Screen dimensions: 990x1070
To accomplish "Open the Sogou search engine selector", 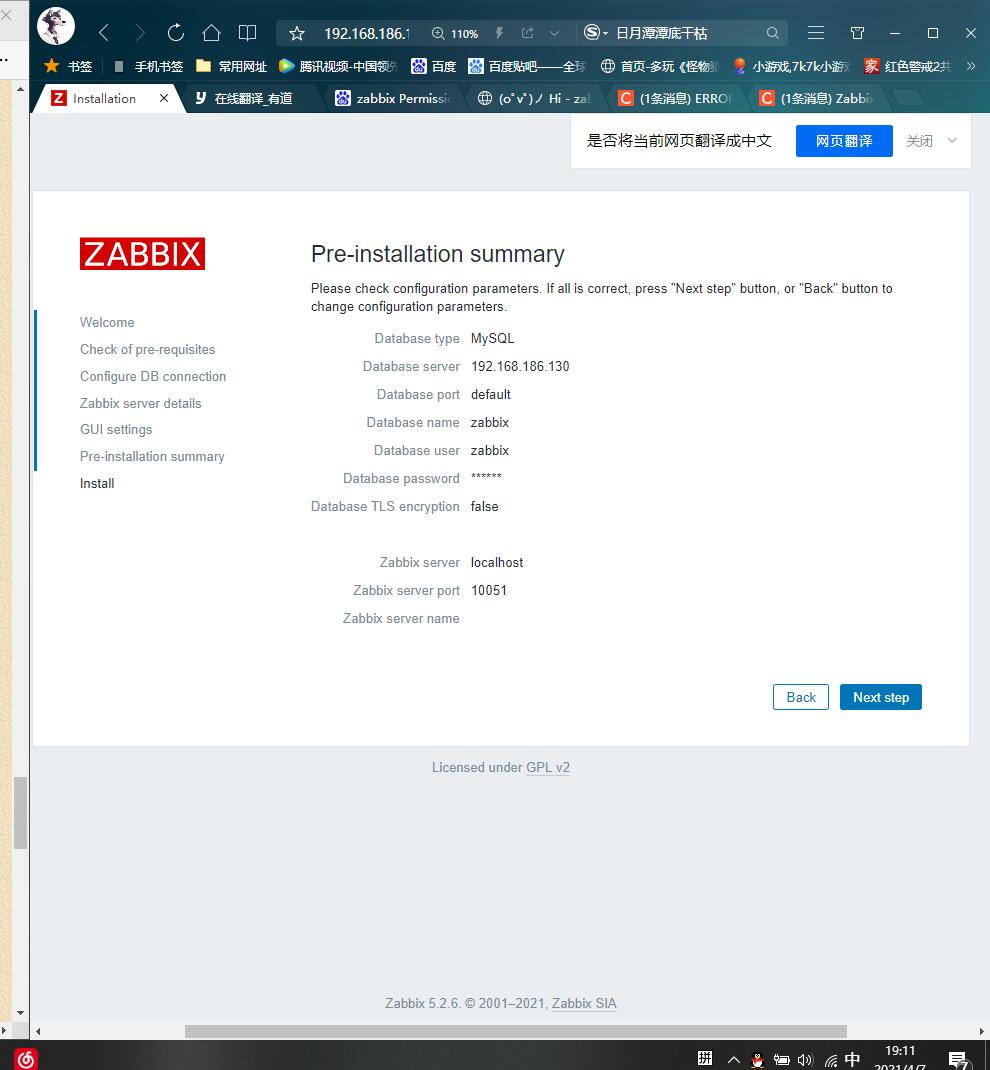I will 596,33.
